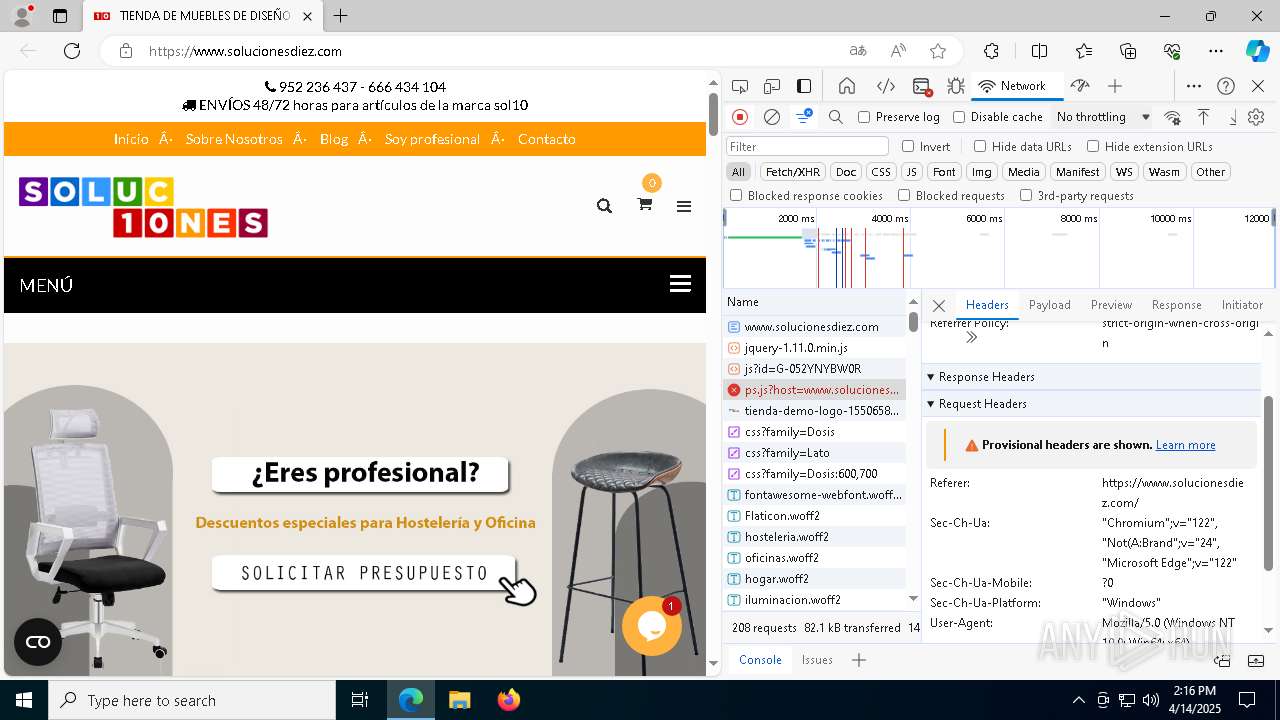
Task: Check 3rd-party requests checkbox
Action: pos(1026,196)
